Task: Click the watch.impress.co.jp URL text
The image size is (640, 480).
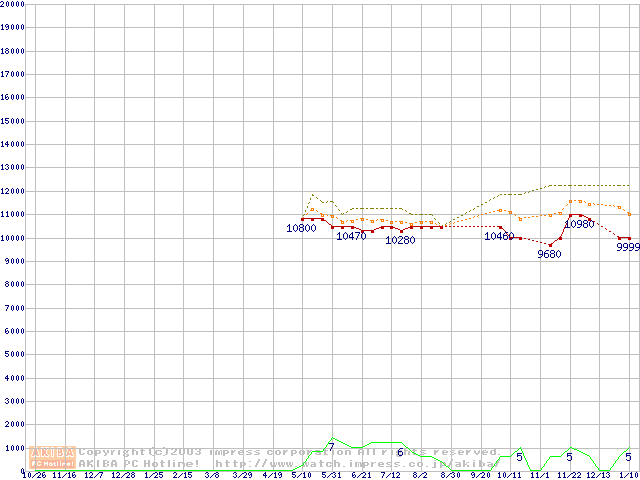Action: [x=355, y=464]
